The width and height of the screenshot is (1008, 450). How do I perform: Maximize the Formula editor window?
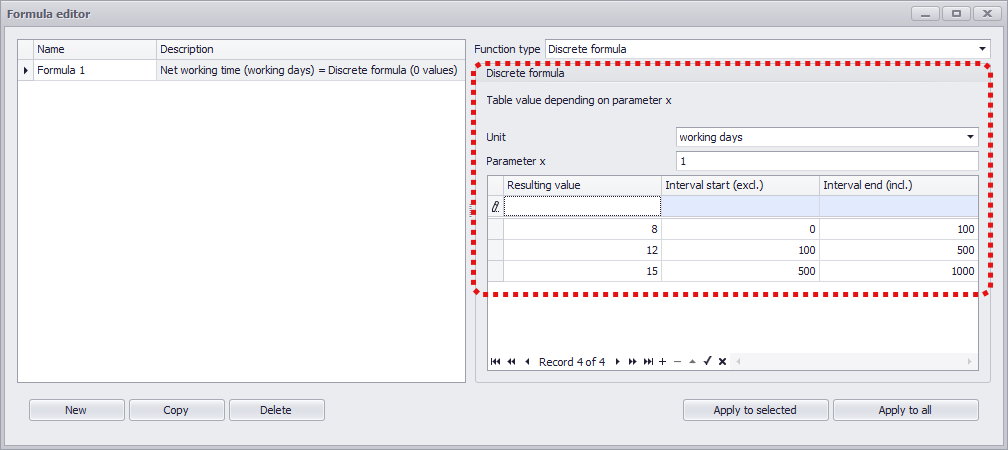(x=957, y=14)
